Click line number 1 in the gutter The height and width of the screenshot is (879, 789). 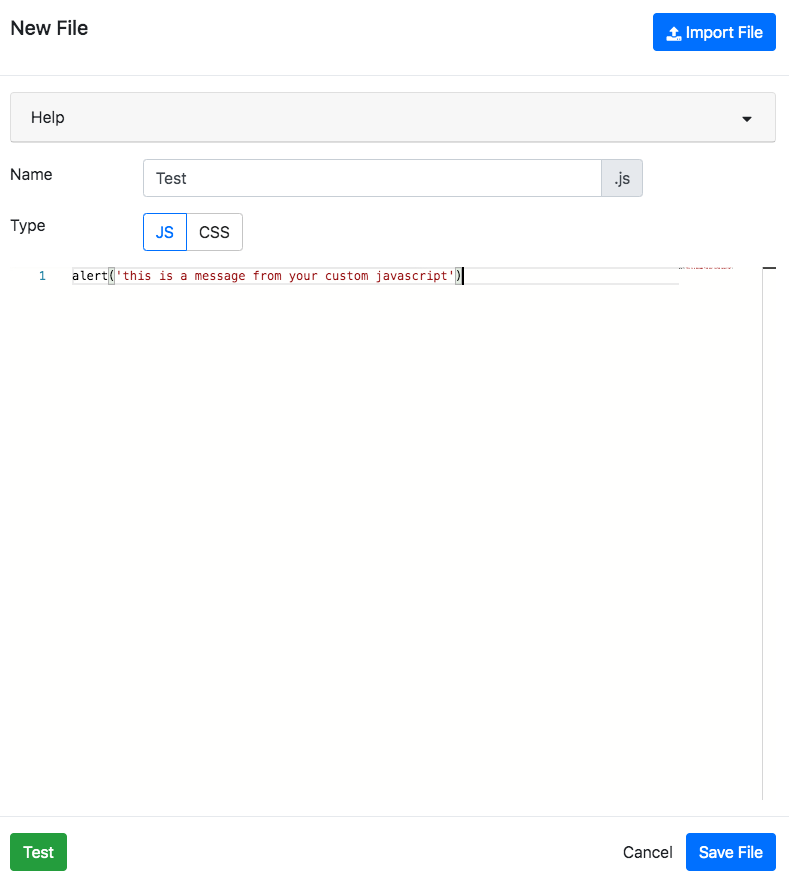coord(42,276)
